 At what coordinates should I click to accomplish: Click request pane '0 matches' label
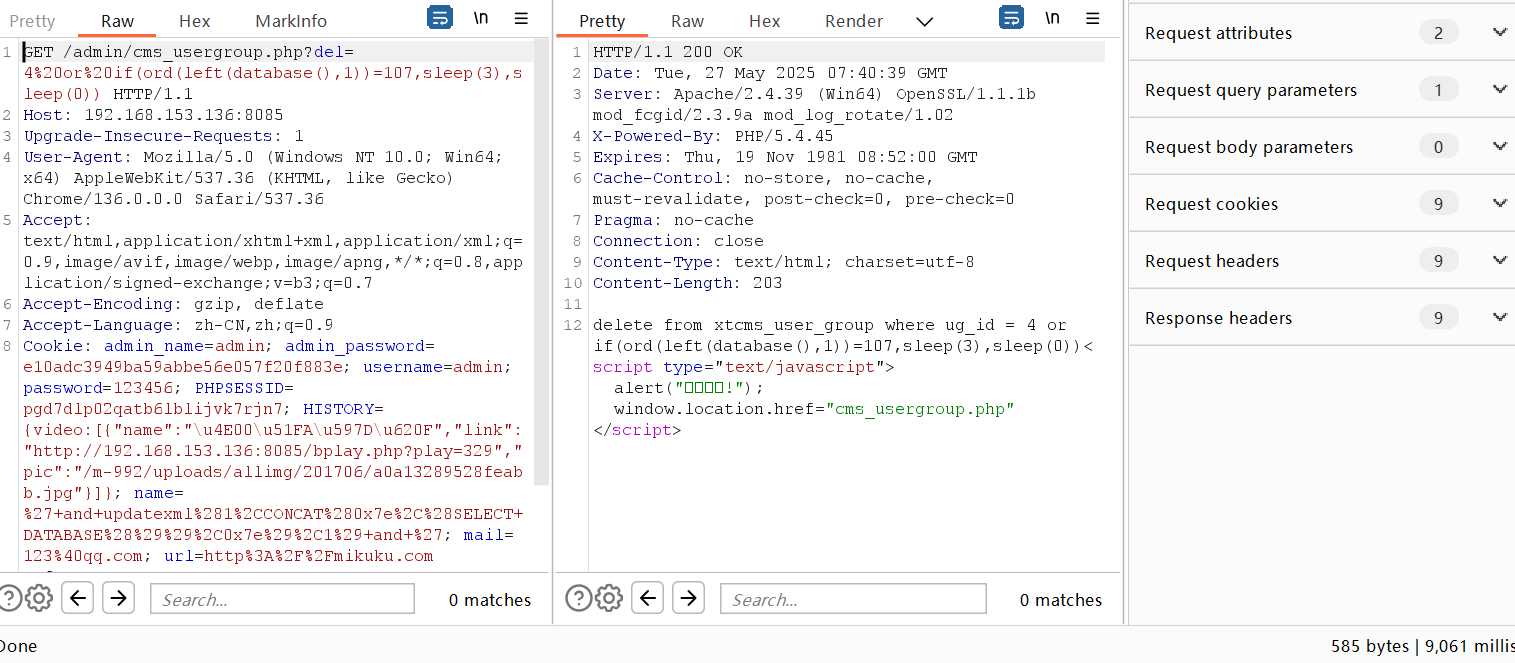pos(490,600)
